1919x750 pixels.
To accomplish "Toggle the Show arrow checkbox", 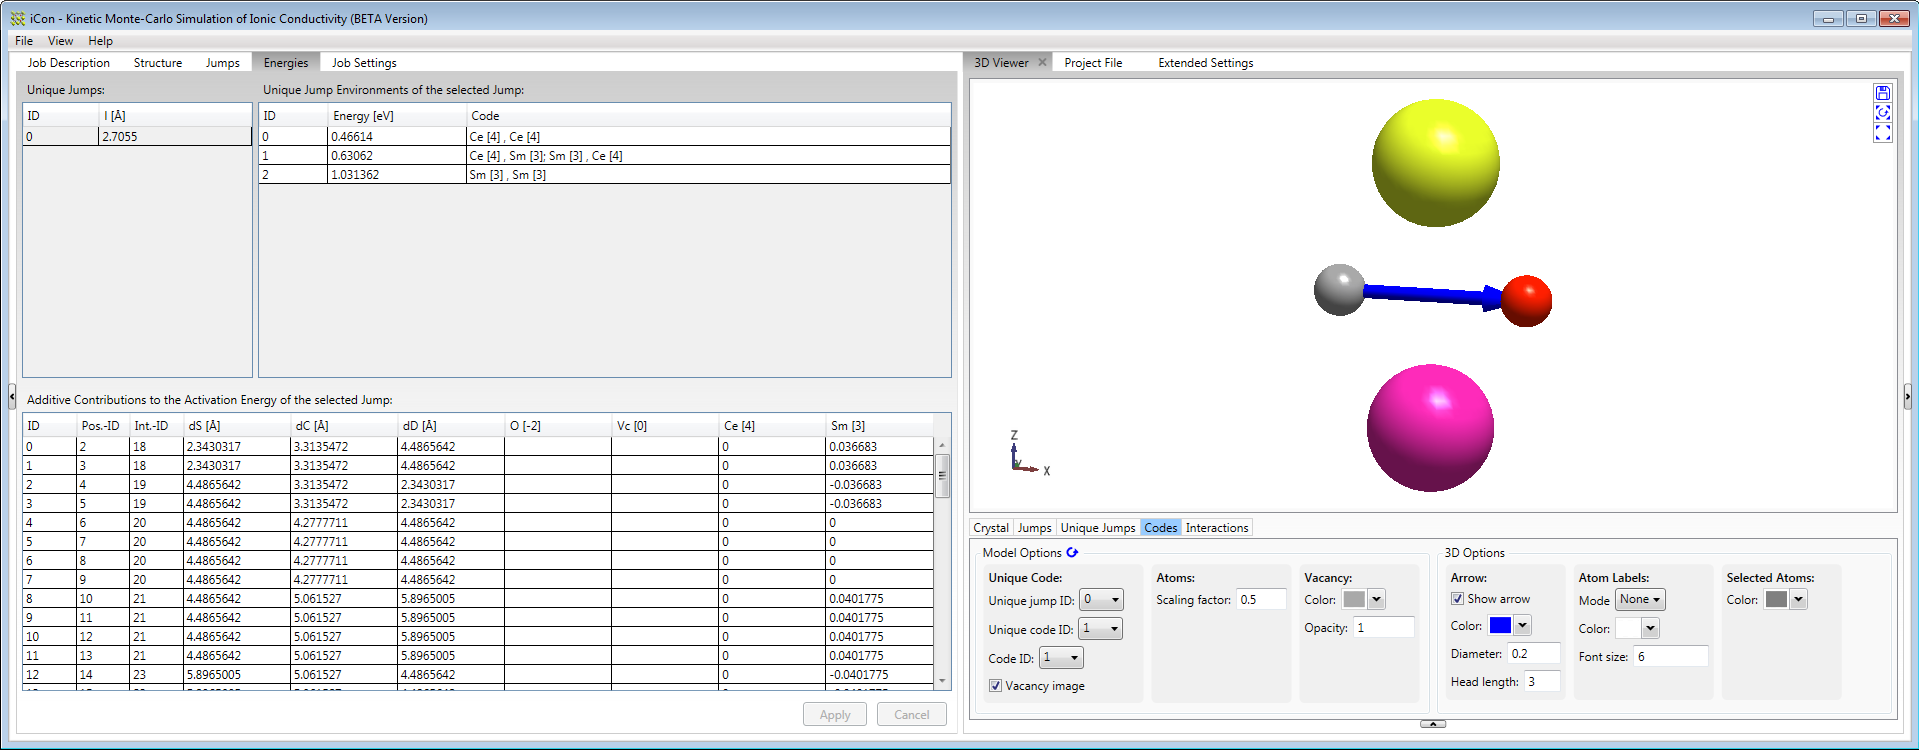I will pyautogui.click(x=1457, y=599).
